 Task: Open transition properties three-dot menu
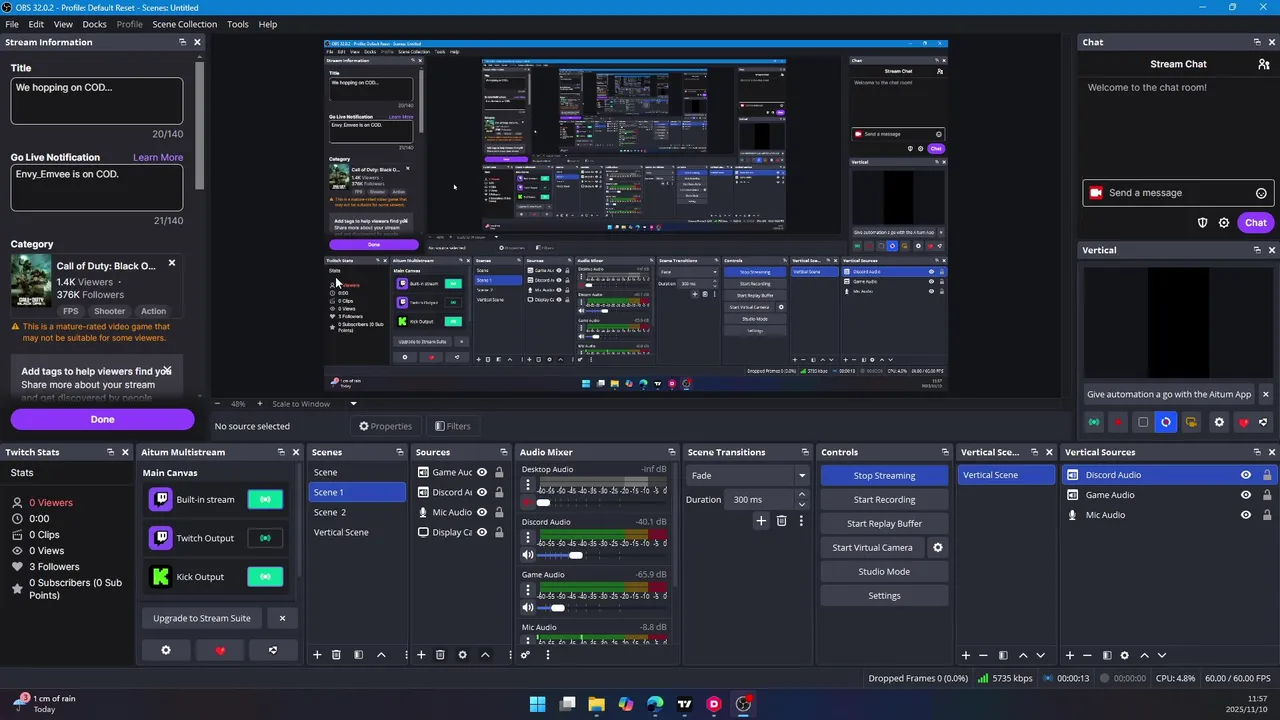(x=801, y=521)
